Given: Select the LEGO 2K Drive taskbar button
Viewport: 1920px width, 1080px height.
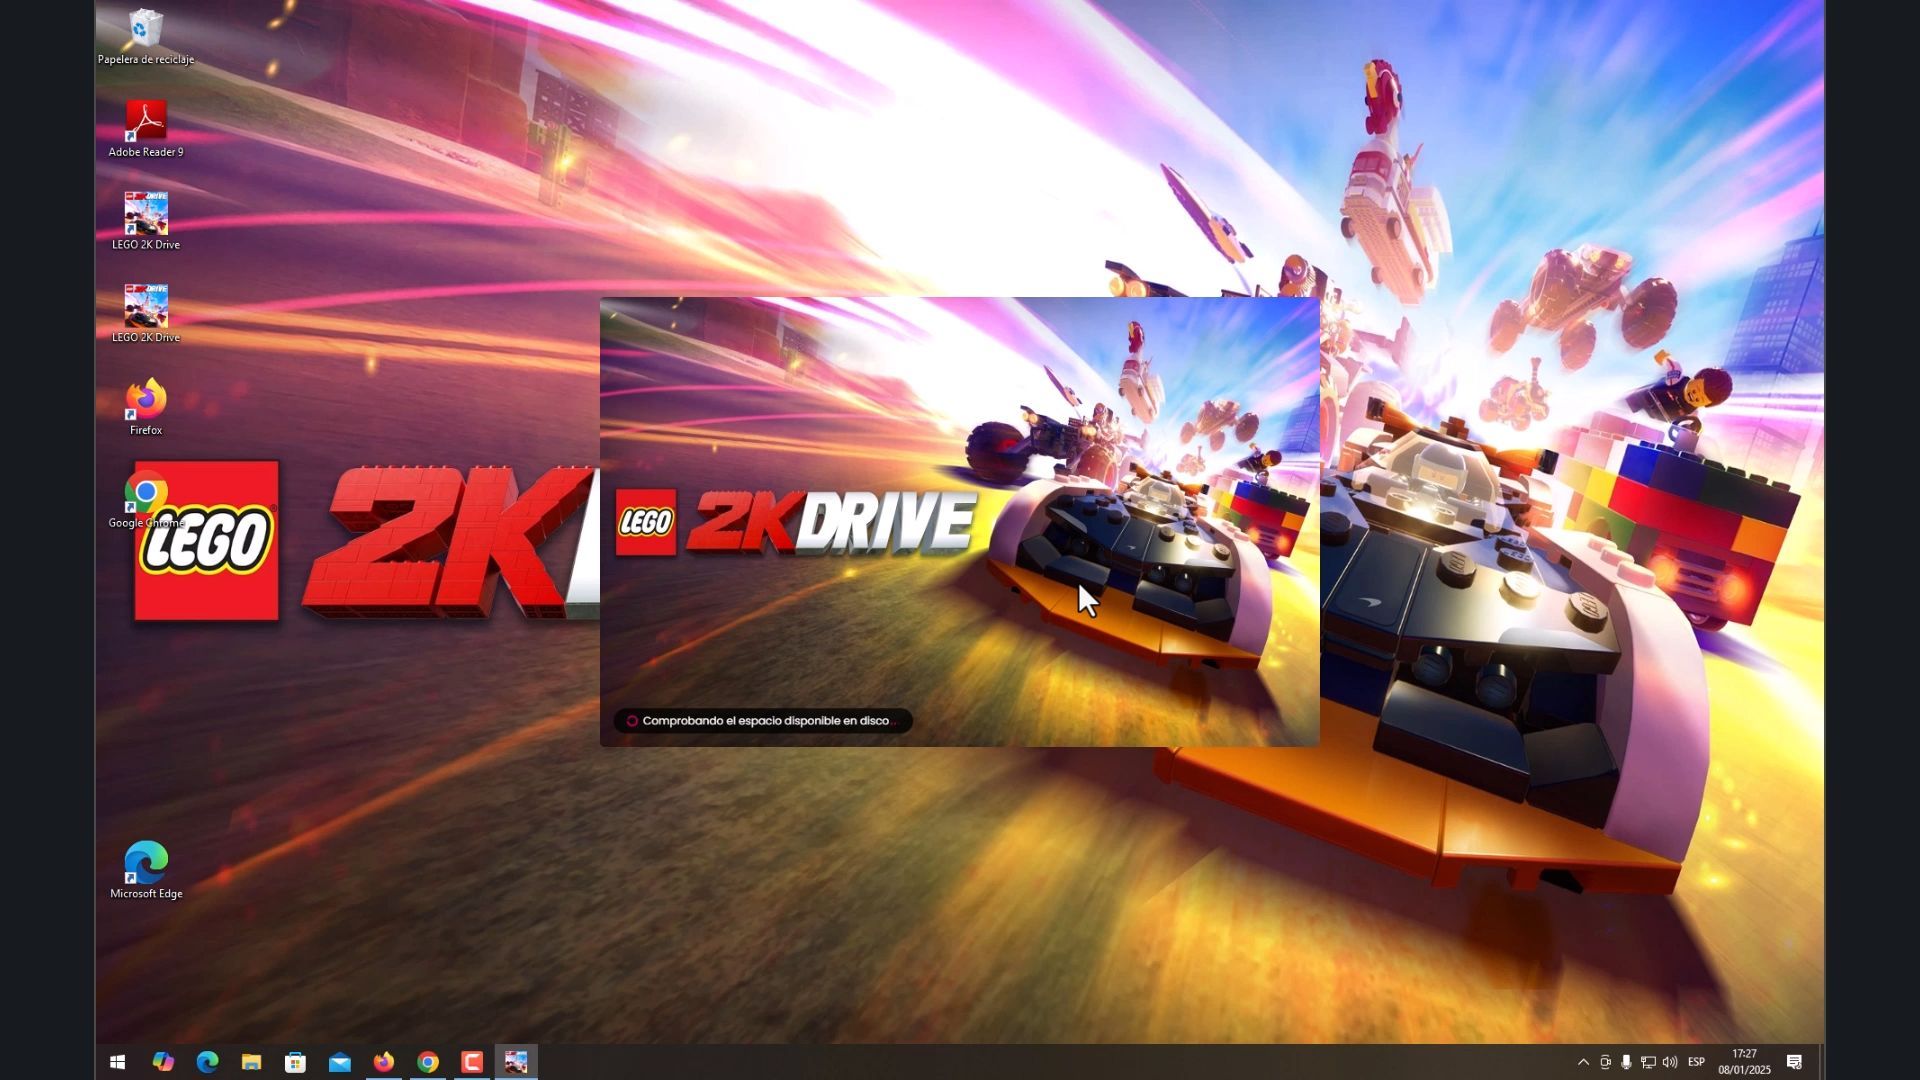Looking at the screenshot, I should 516,1062.
